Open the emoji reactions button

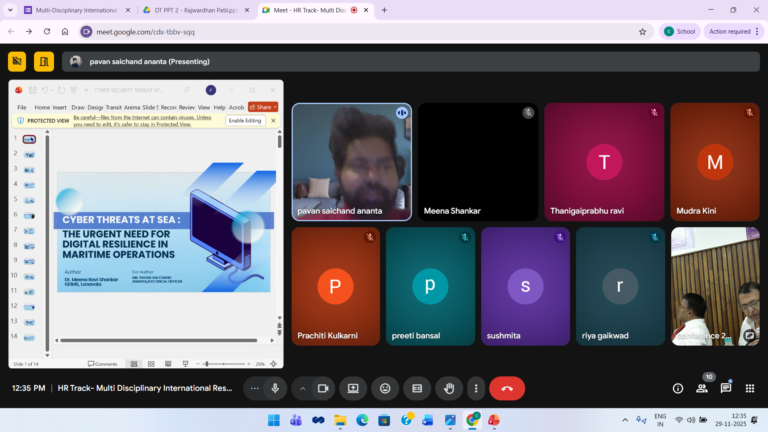(x=385, y=388)
